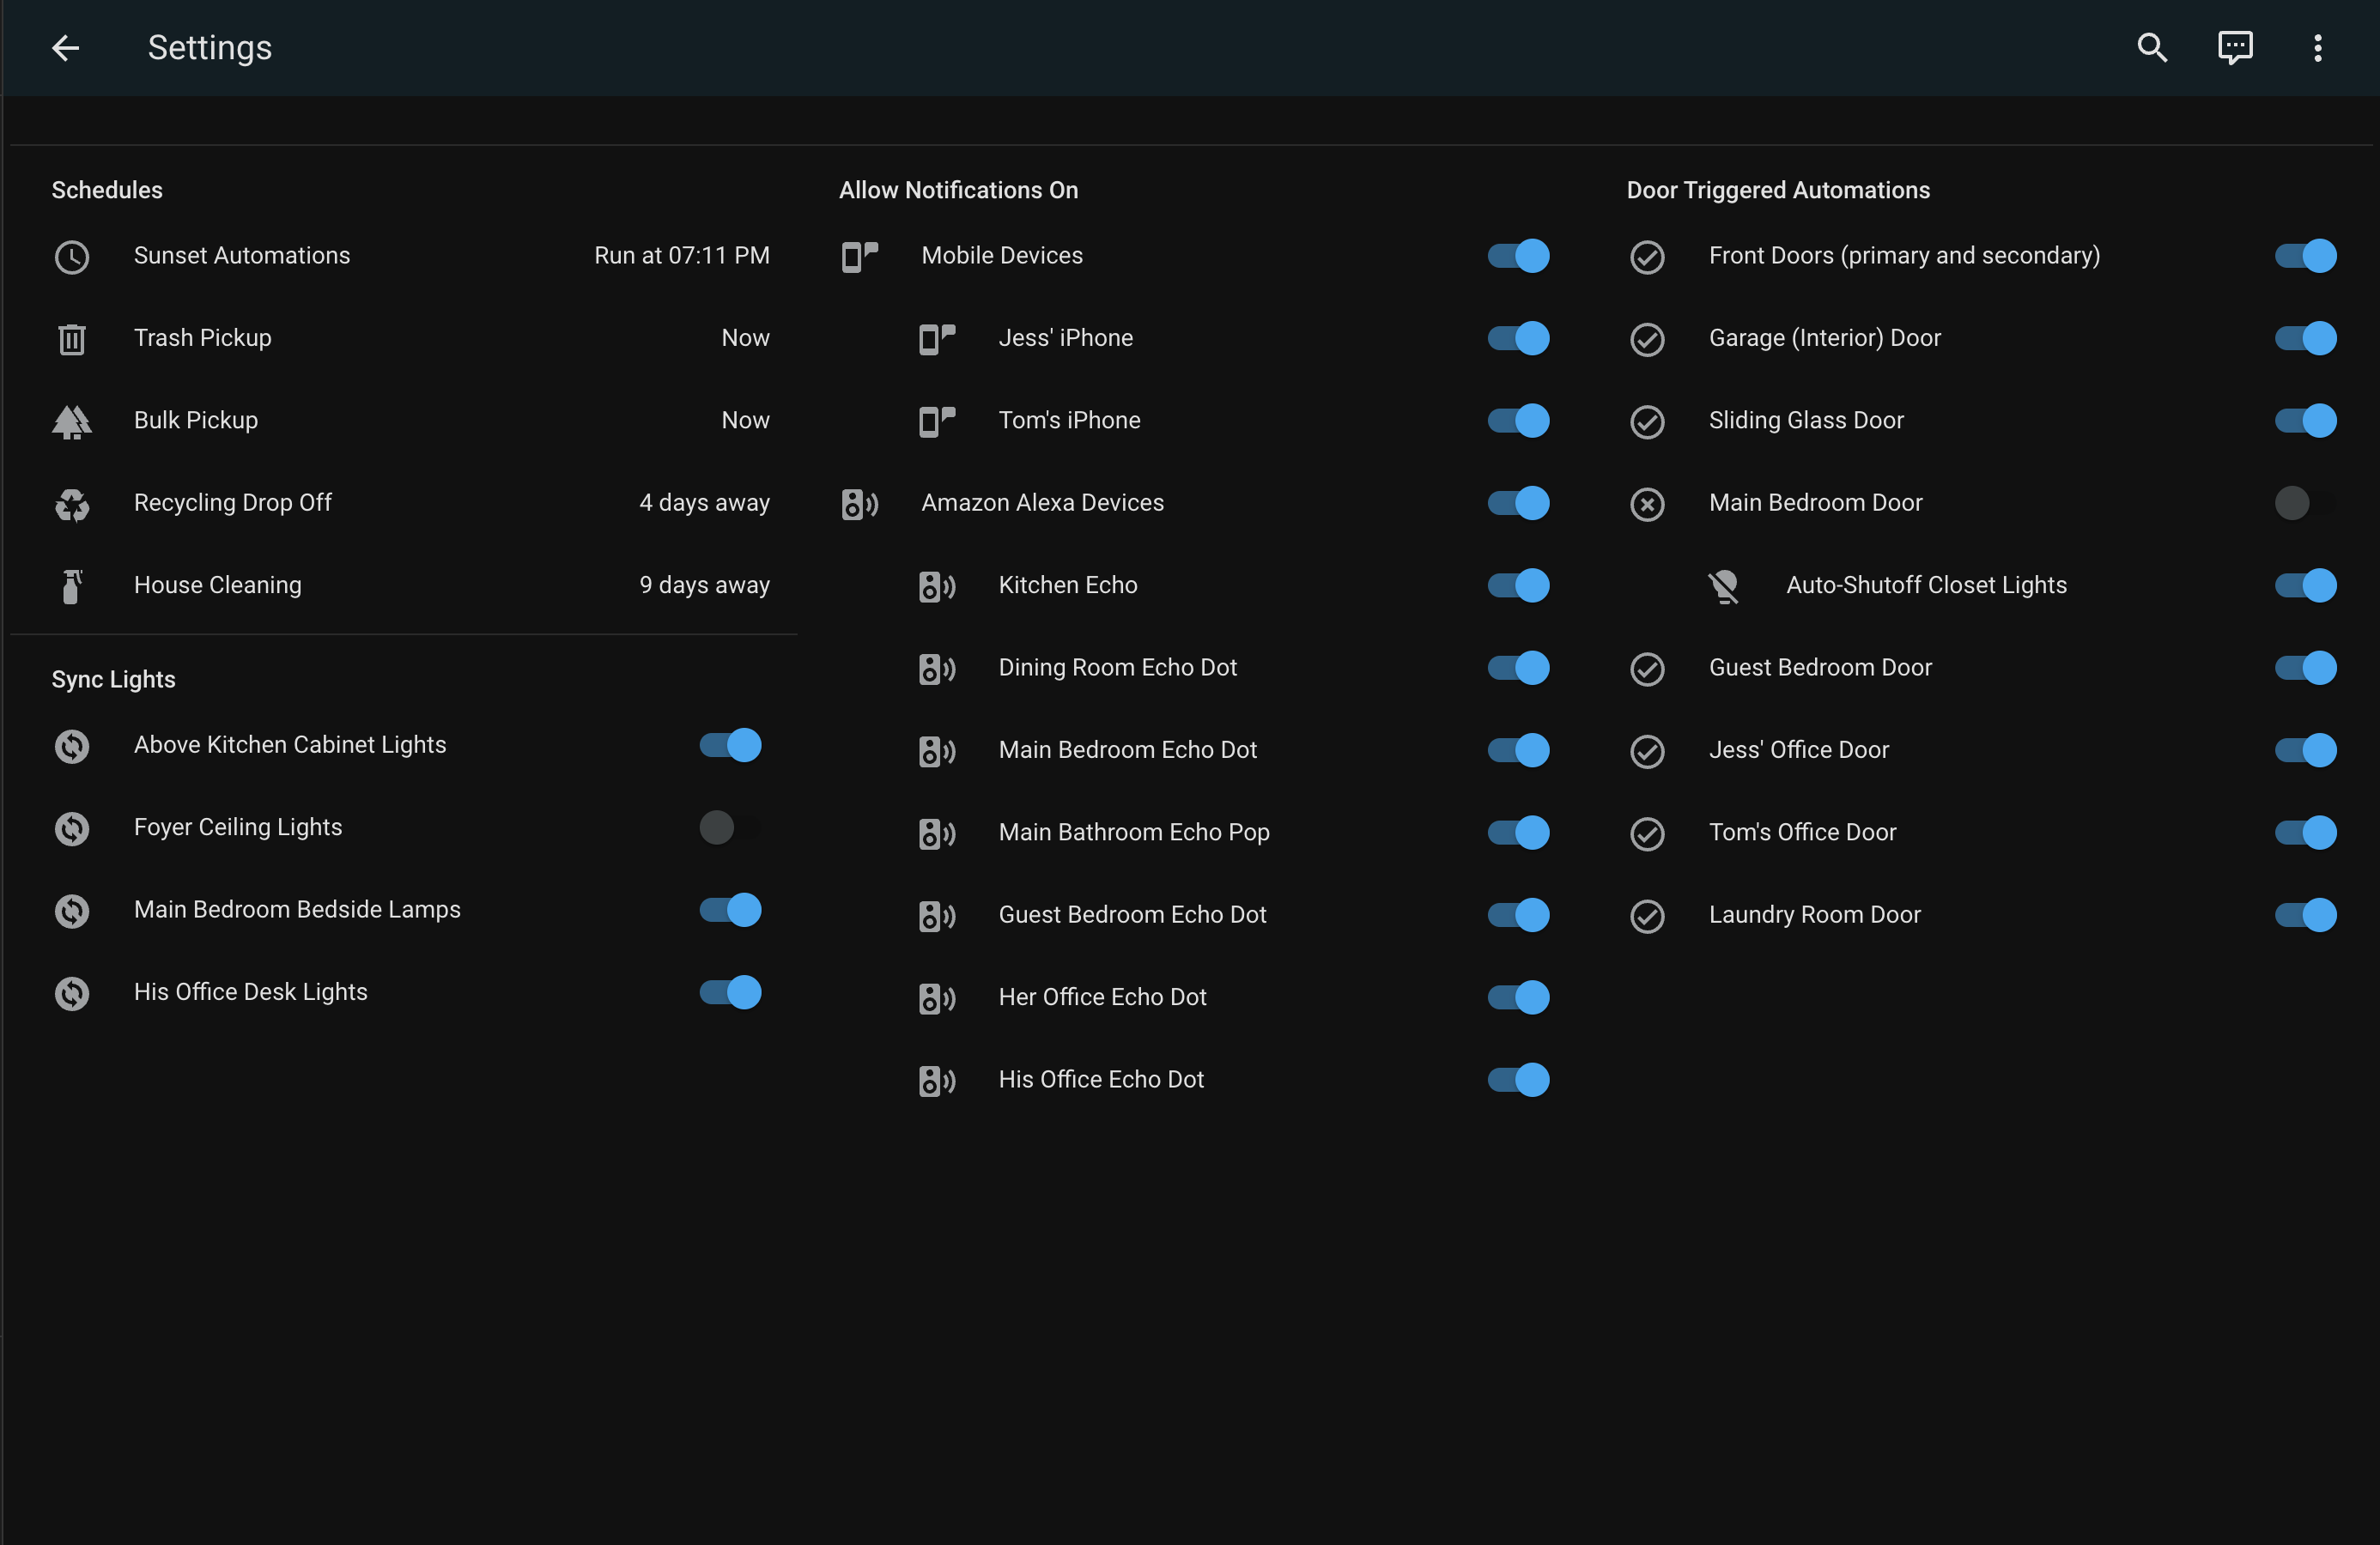The width and height of the screenshot is (2380, 1545).
Task: Open the Sunset Automations schedule row
Action: 242,256
